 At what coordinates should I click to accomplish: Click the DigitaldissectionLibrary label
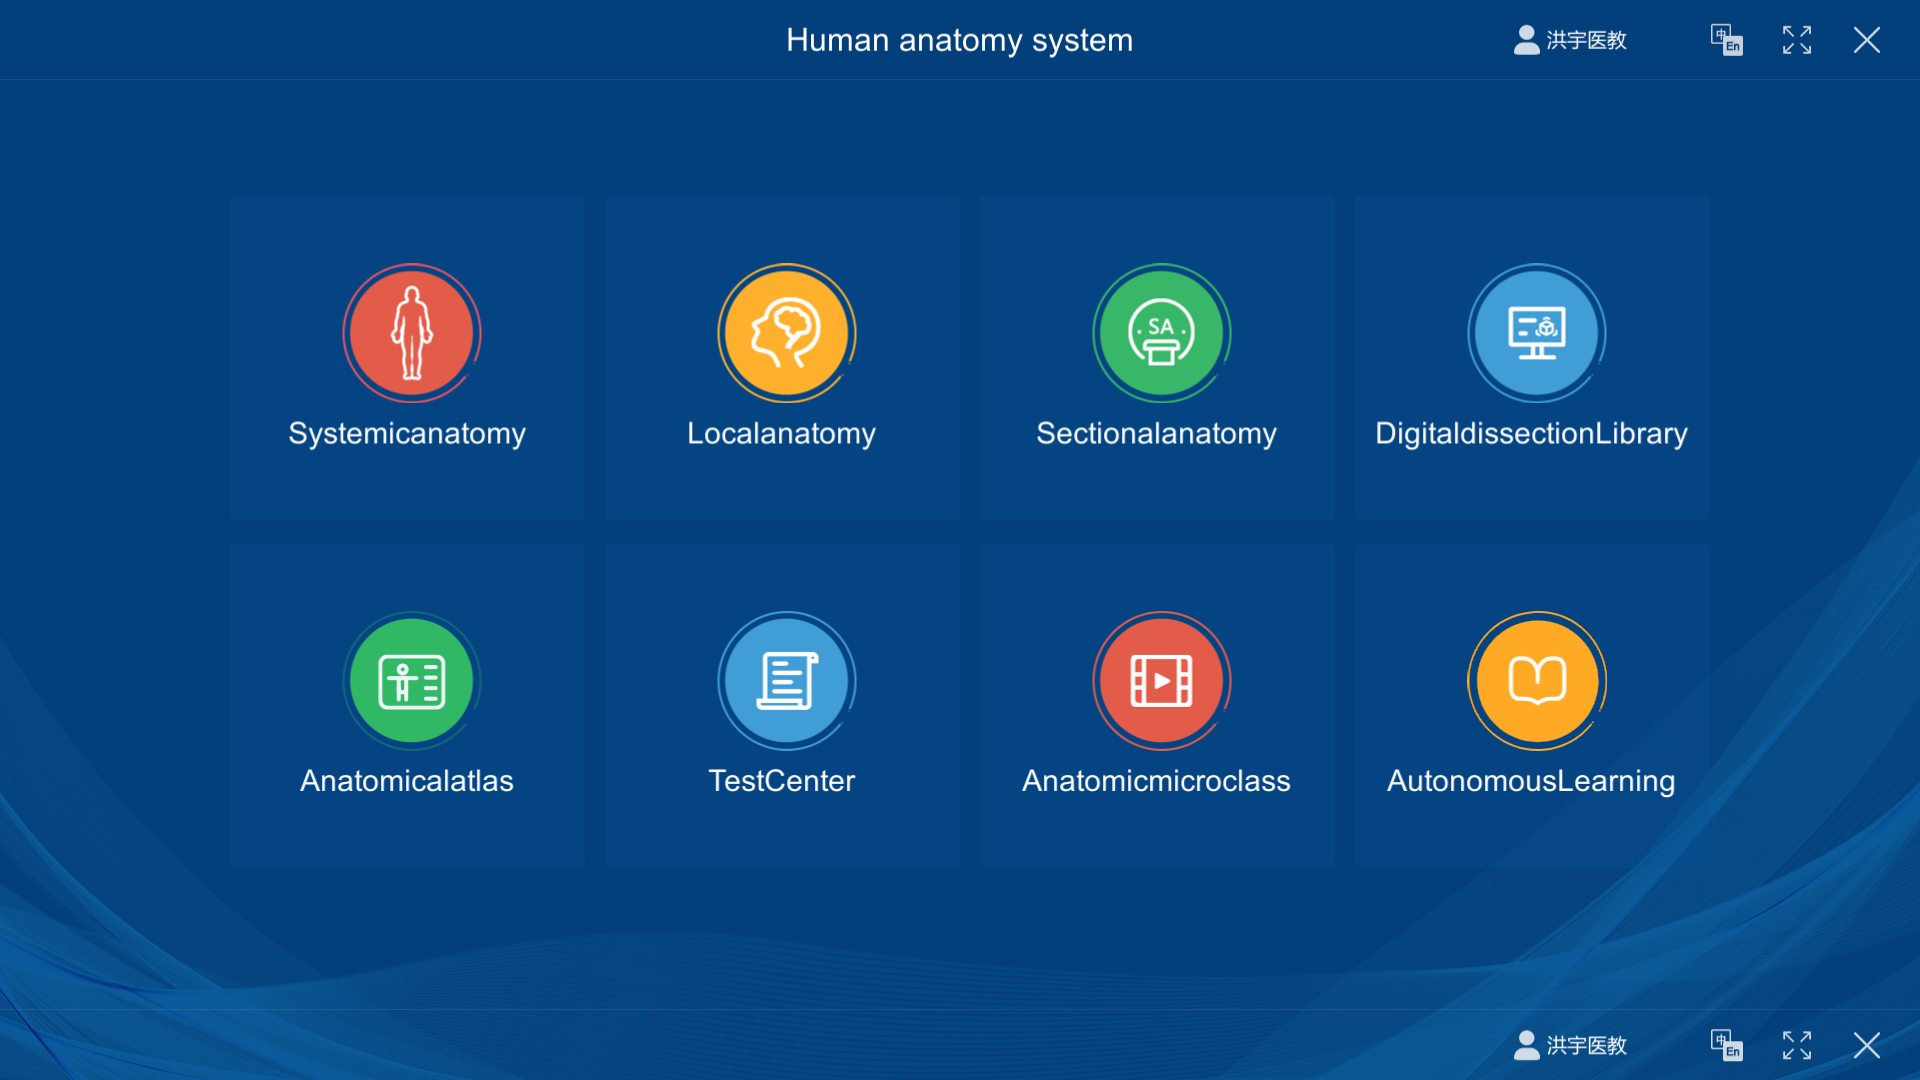[x=1531, y=434]
